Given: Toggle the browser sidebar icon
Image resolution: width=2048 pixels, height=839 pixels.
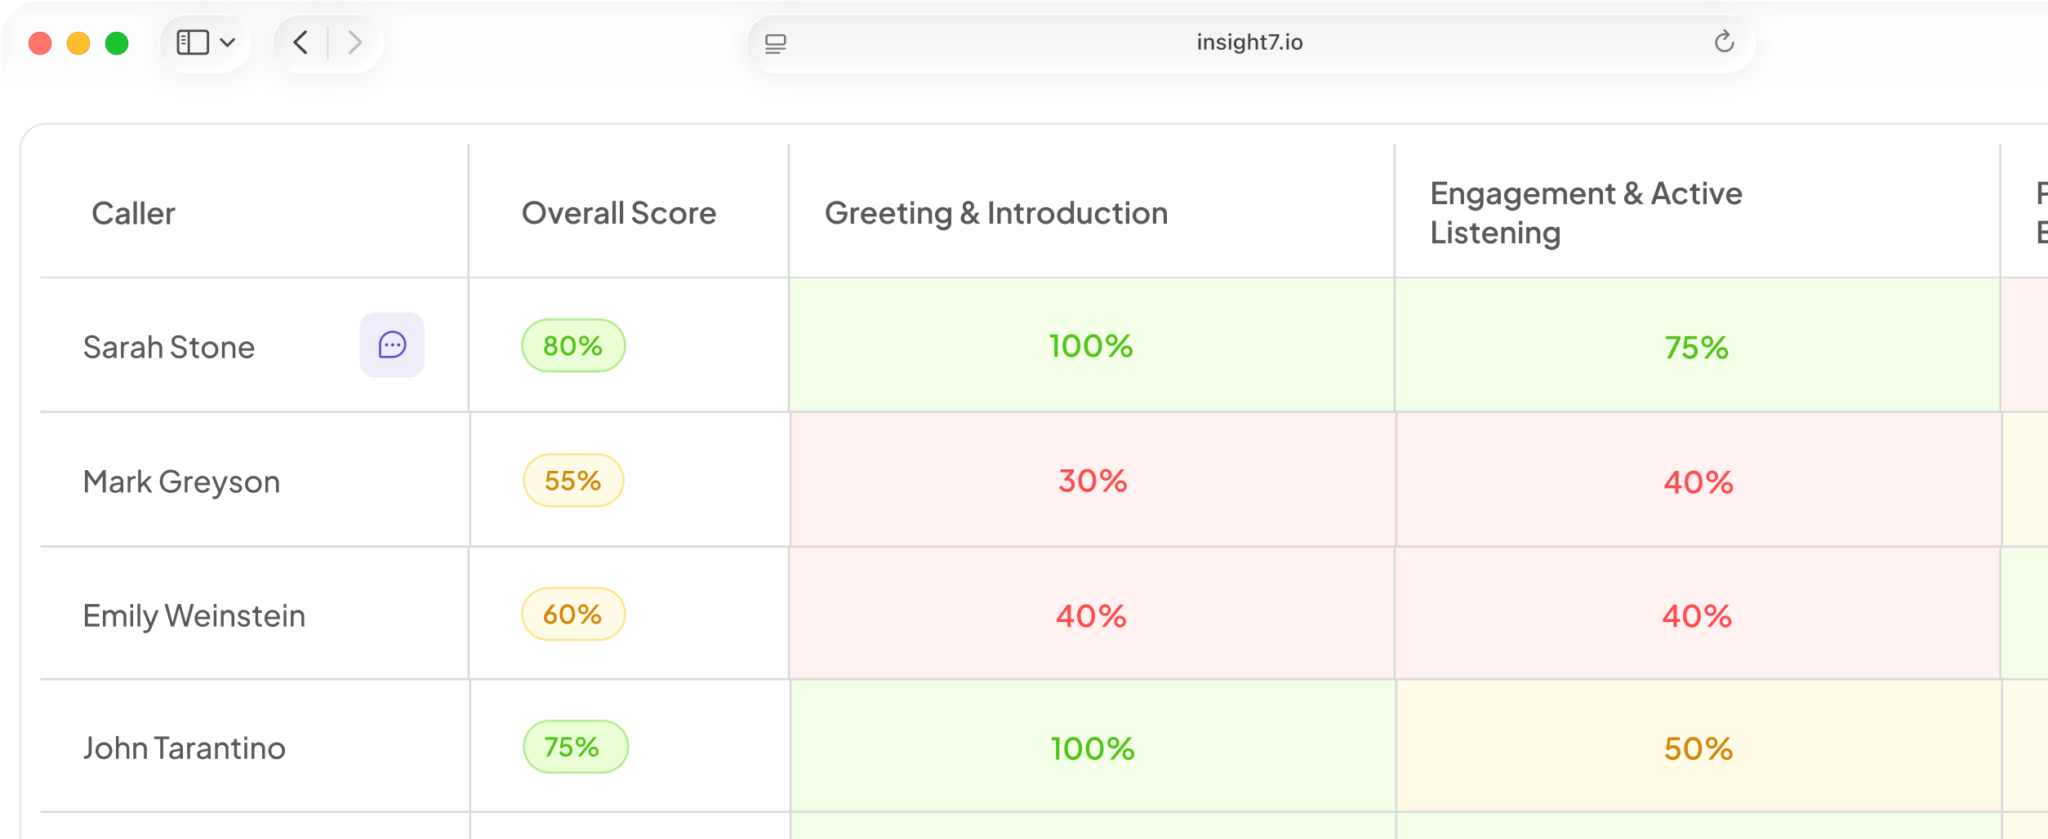Looking at the screenshot, I should point(192,42).
